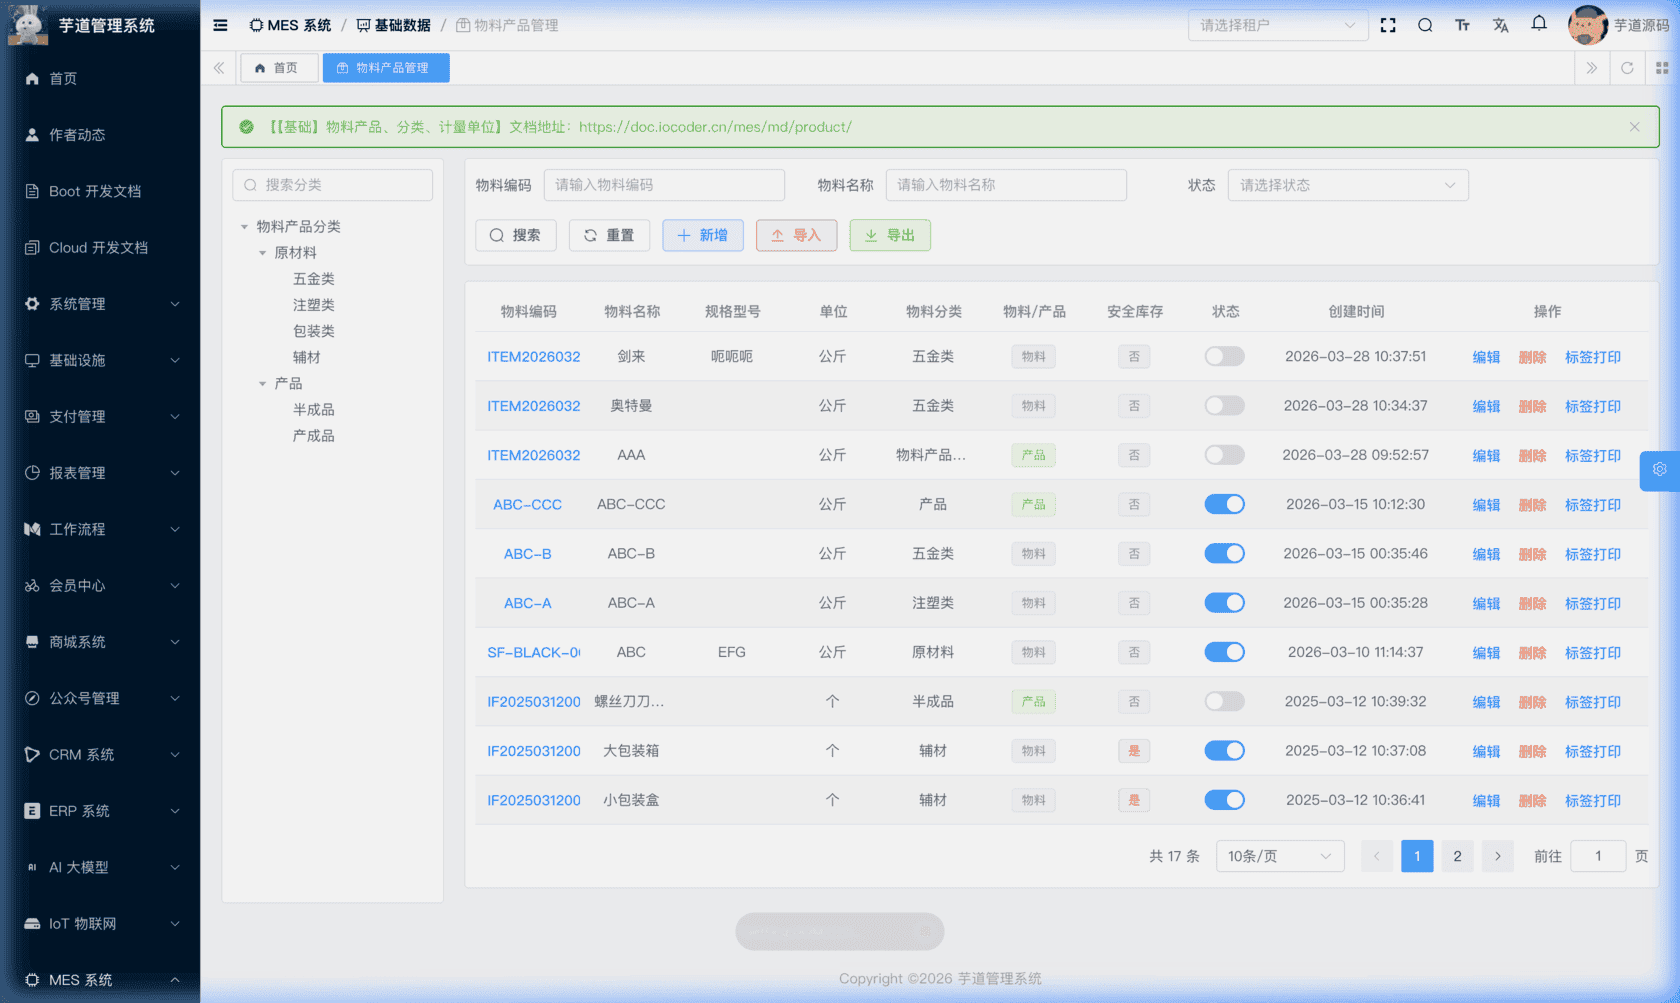Enable status toggle for 剑来 row
The height and width of the screenshot is (1003, 1680).
click(1224, 356)
